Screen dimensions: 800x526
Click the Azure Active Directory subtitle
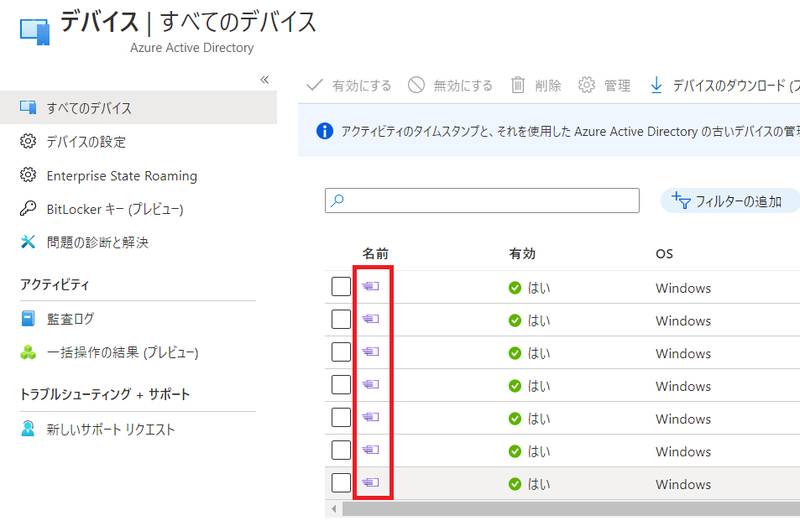pyautogui.click(x=192, y=47)
